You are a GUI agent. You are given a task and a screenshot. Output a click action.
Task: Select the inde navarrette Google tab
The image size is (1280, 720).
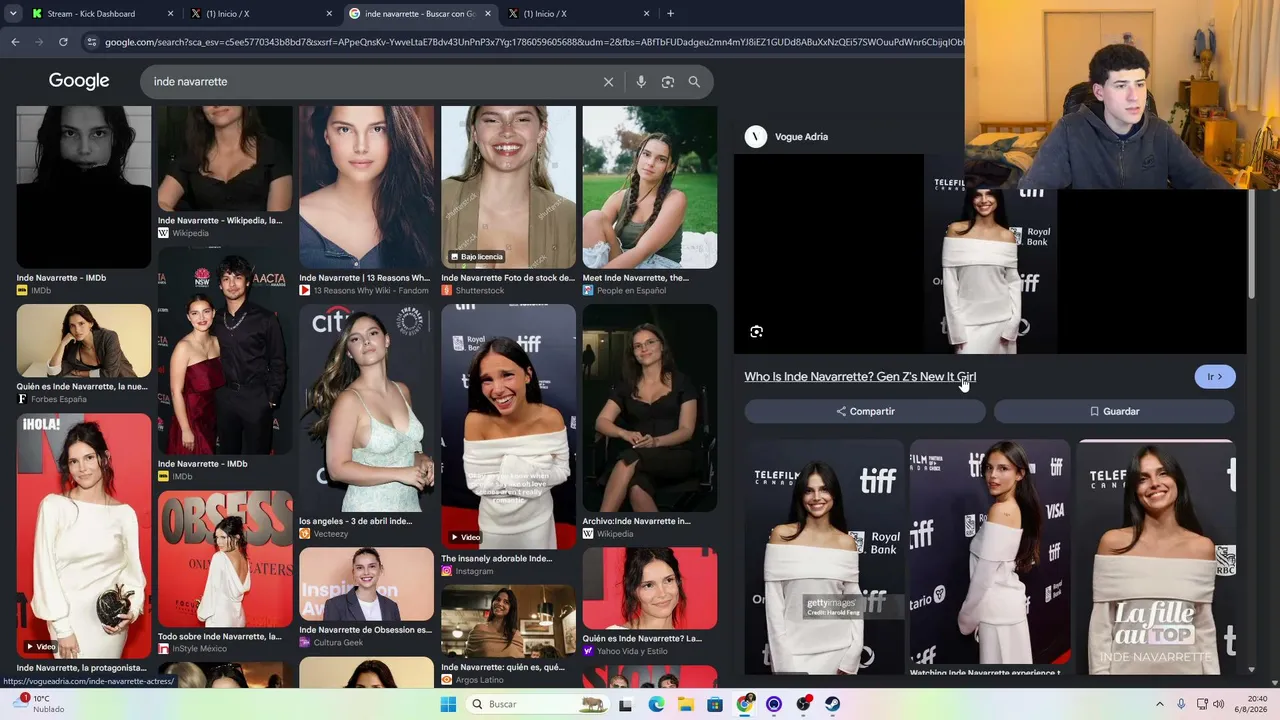pos(421,14)
